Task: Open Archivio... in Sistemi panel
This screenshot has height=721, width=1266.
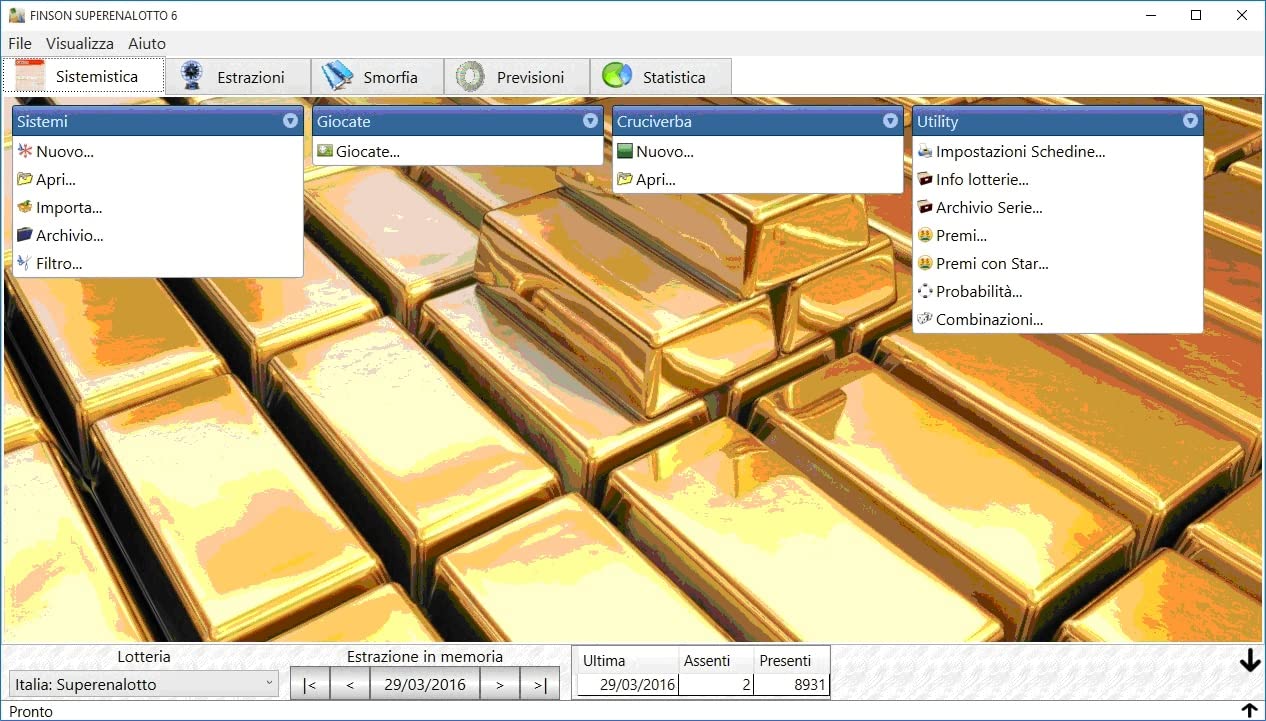Action: coord(70,236)
